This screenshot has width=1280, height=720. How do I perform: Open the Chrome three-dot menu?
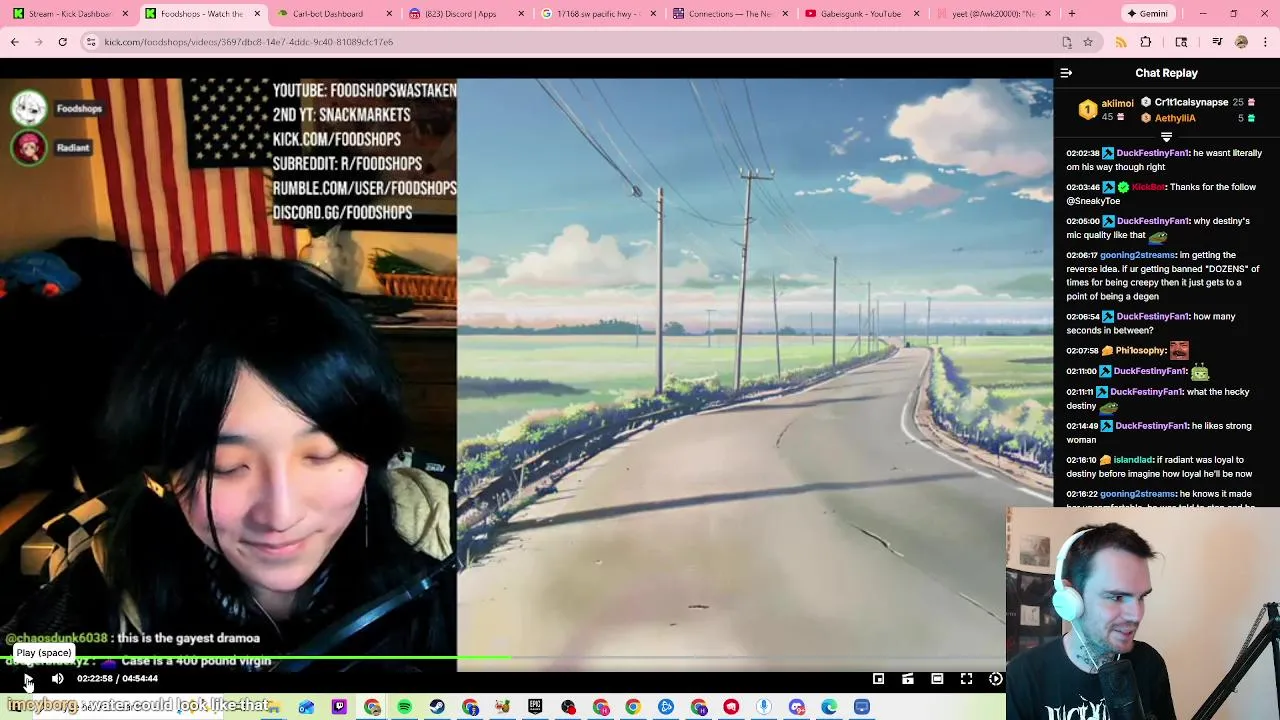pyautogui.click(x=1265, y=42)
